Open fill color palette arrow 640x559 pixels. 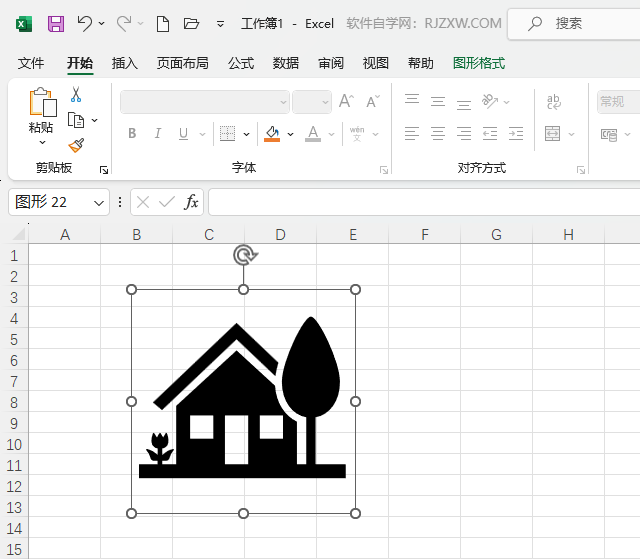click(291, 134)
